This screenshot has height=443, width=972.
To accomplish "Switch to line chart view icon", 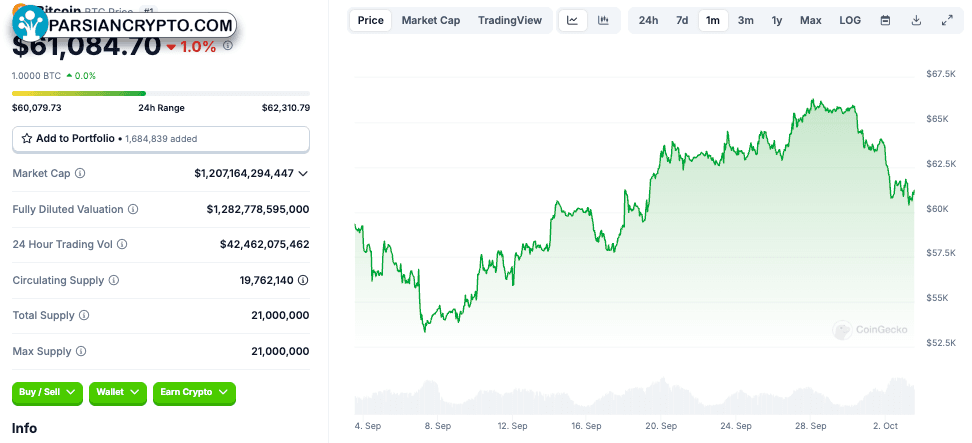I will pos(573,20).
